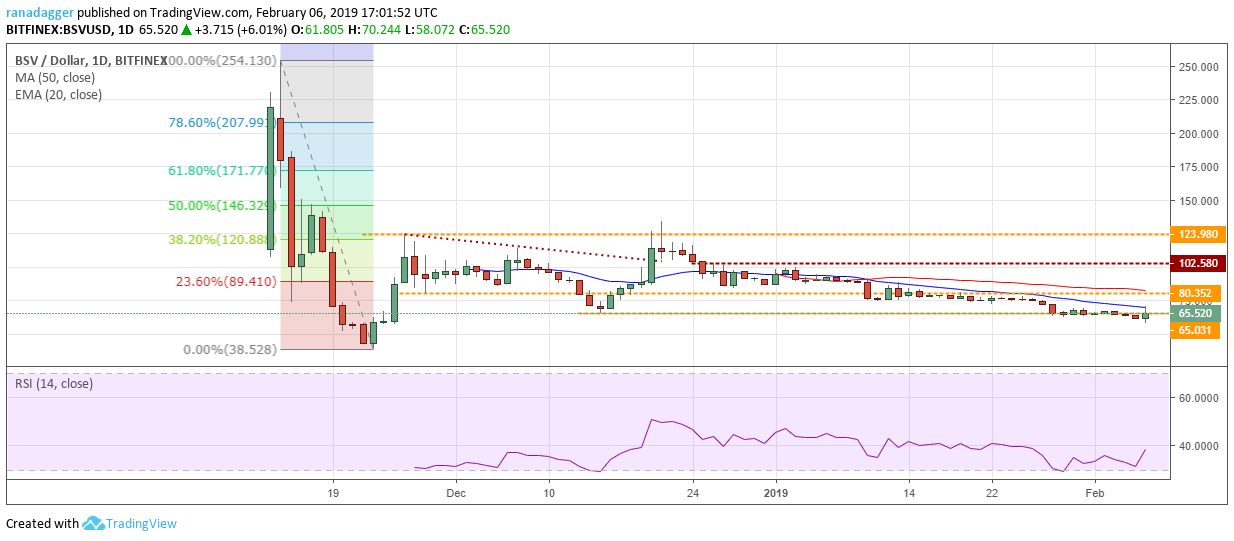The image size is (1234, 541).
Task: Click the ranadagger author name
Action: 40,10
